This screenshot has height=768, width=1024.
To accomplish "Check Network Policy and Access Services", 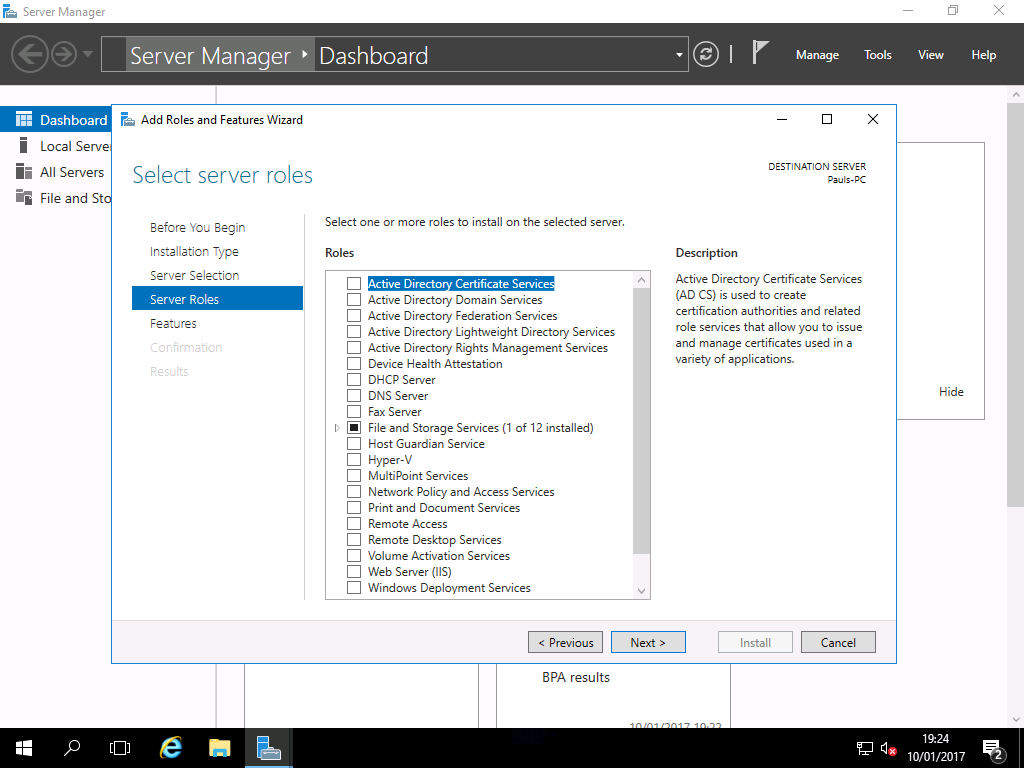I will pos(354,492).
